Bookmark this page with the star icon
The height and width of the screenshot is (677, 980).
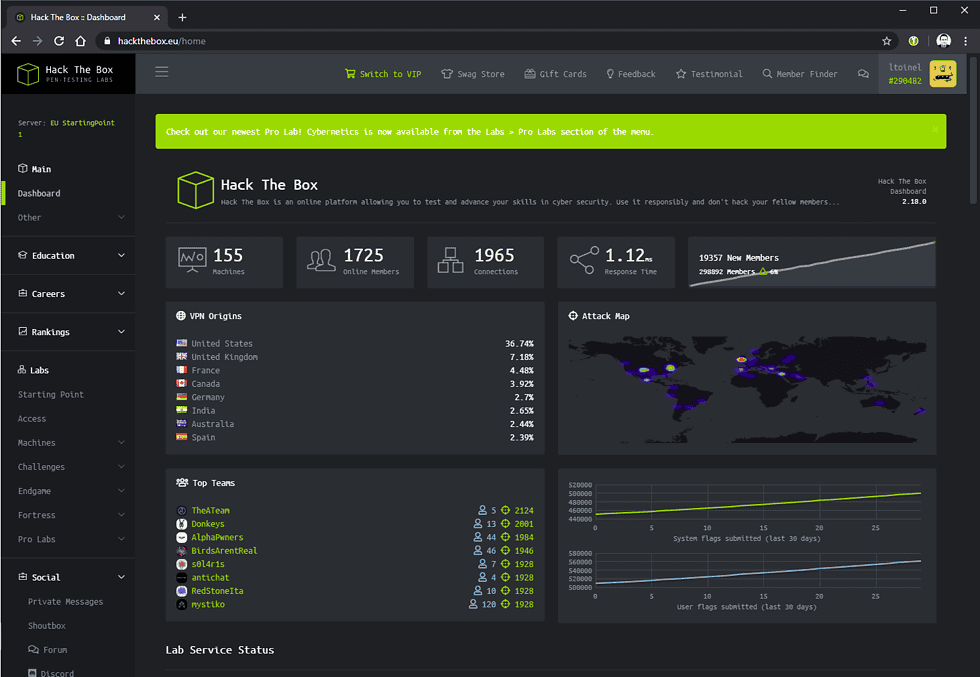[x=886, y=41]
